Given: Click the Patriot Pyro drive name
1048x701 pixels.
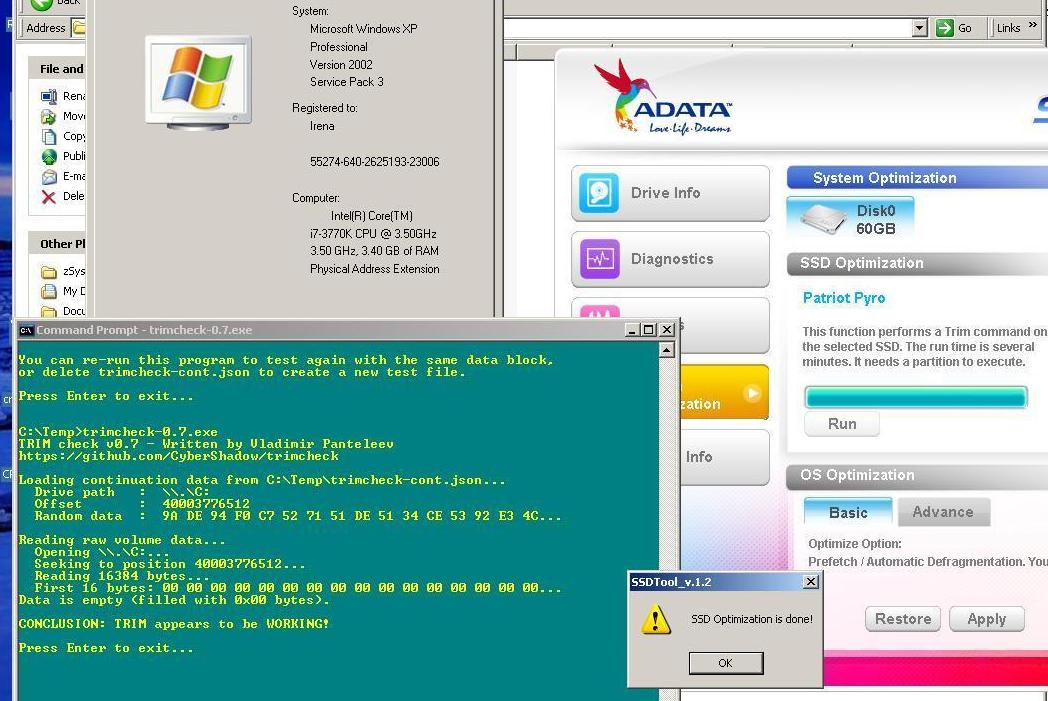Looking at the screenshot, I should point(843,298).
